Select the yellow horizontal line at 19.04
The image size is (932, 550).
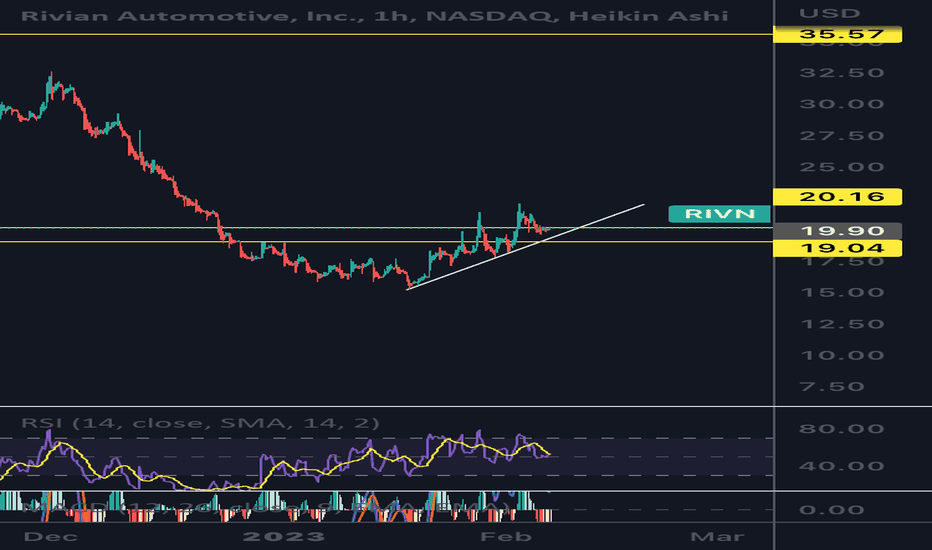tap(386, 241)
